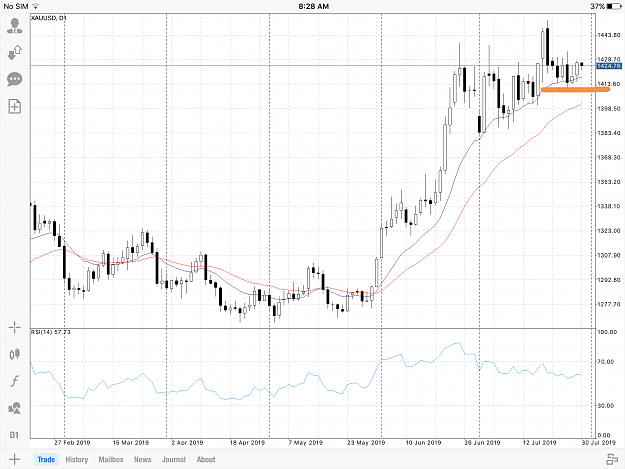Tap the new order document icon

coord(15,106)
